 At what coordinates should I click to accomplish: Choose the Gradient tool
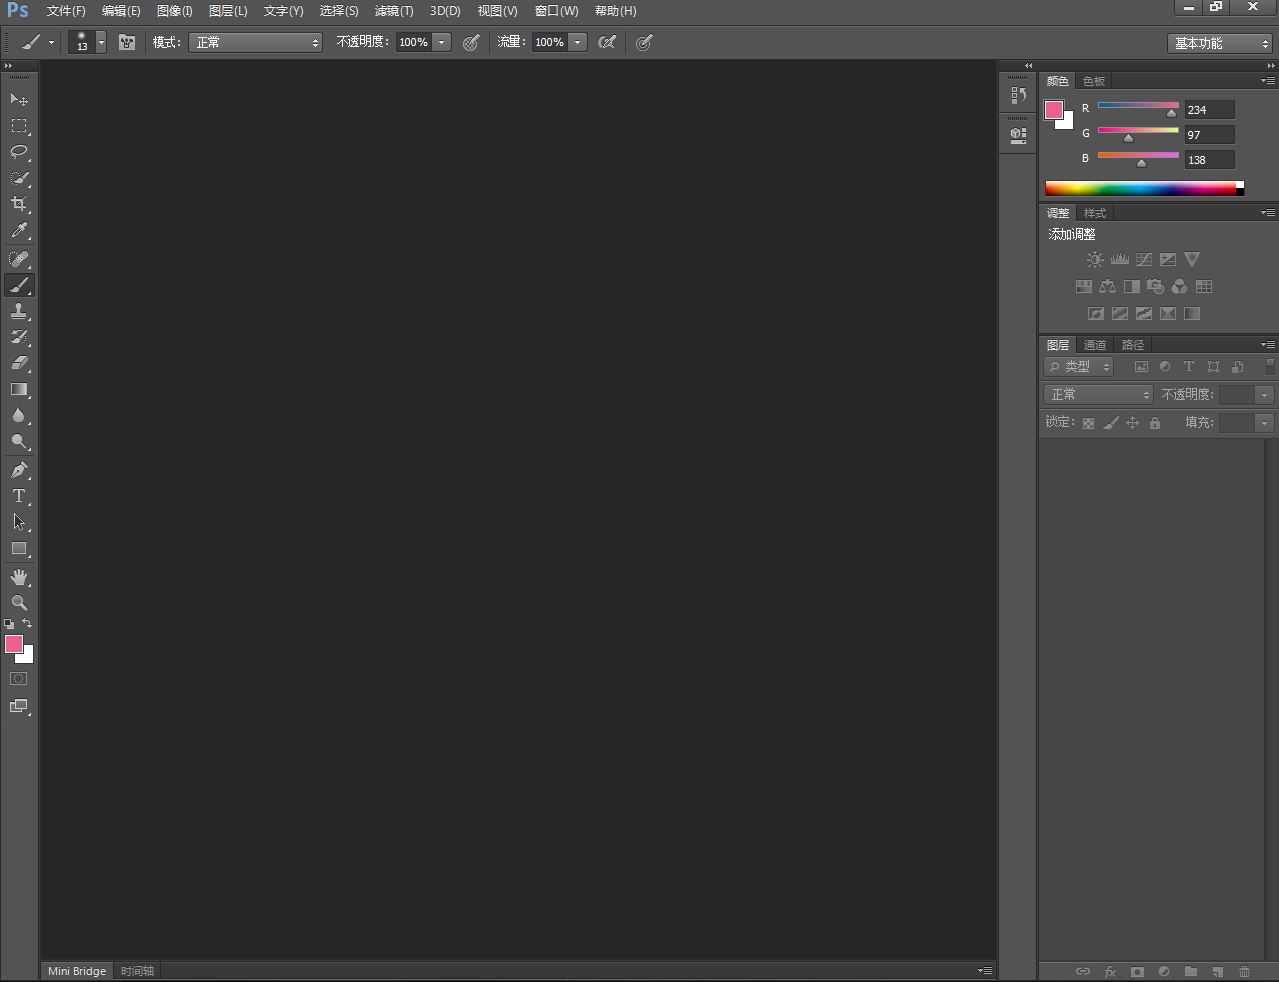[x=19, y=390]
